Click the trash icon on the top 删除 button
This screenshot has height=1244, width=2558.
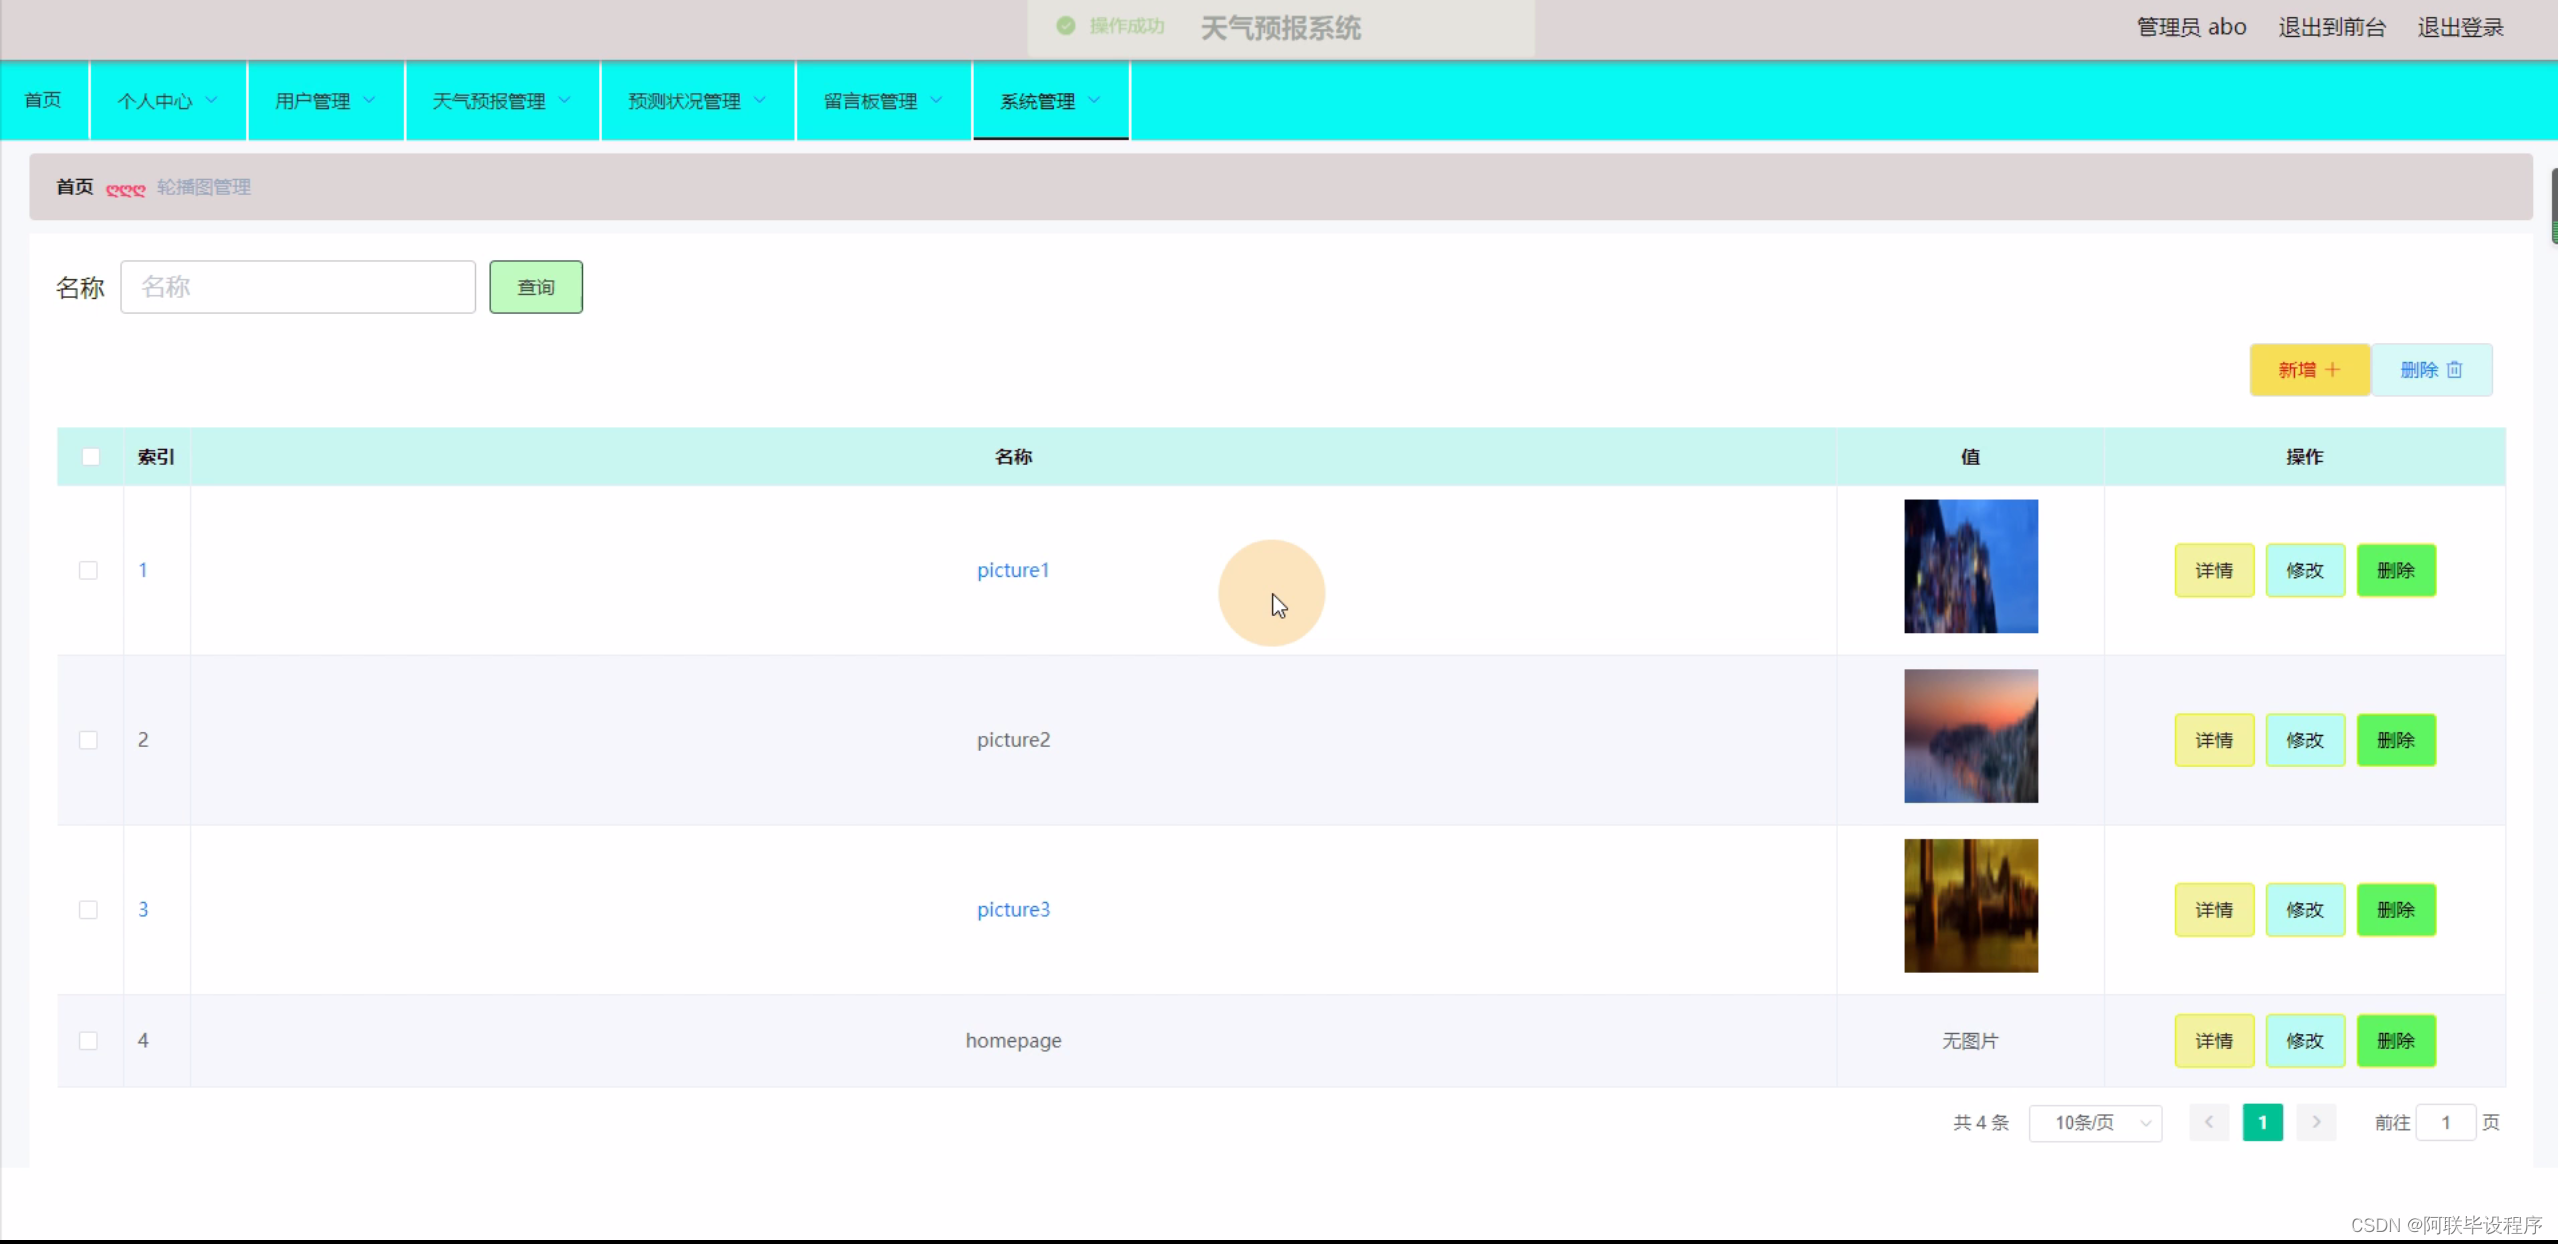(x=2454, y=370)
